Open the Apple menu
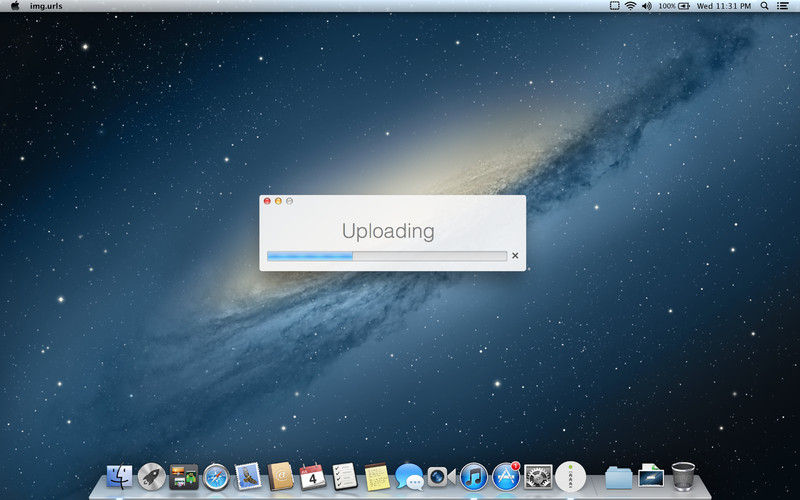Image resolution: width=800 pixels, height=500 pixels. coord(15,6)
